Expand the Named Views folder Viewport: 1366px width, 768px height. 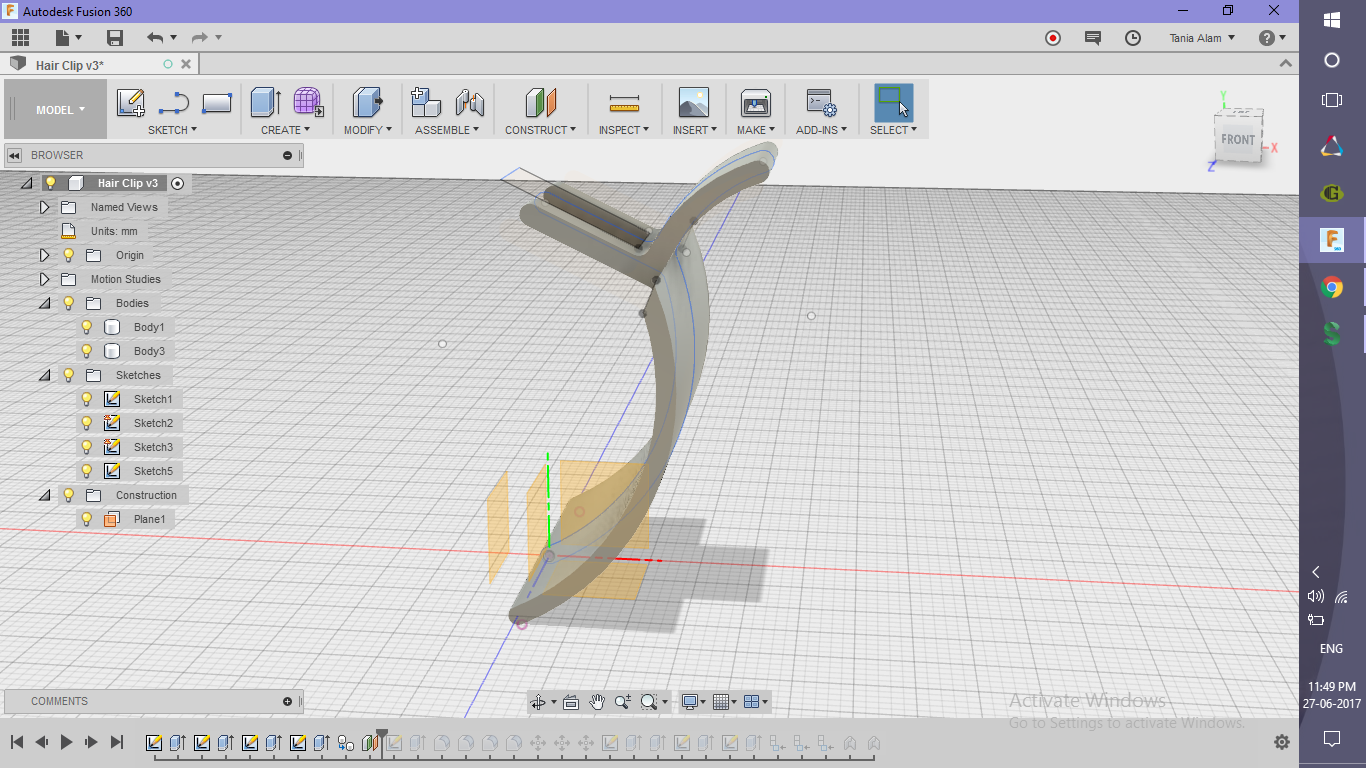(x=44, y=207)
